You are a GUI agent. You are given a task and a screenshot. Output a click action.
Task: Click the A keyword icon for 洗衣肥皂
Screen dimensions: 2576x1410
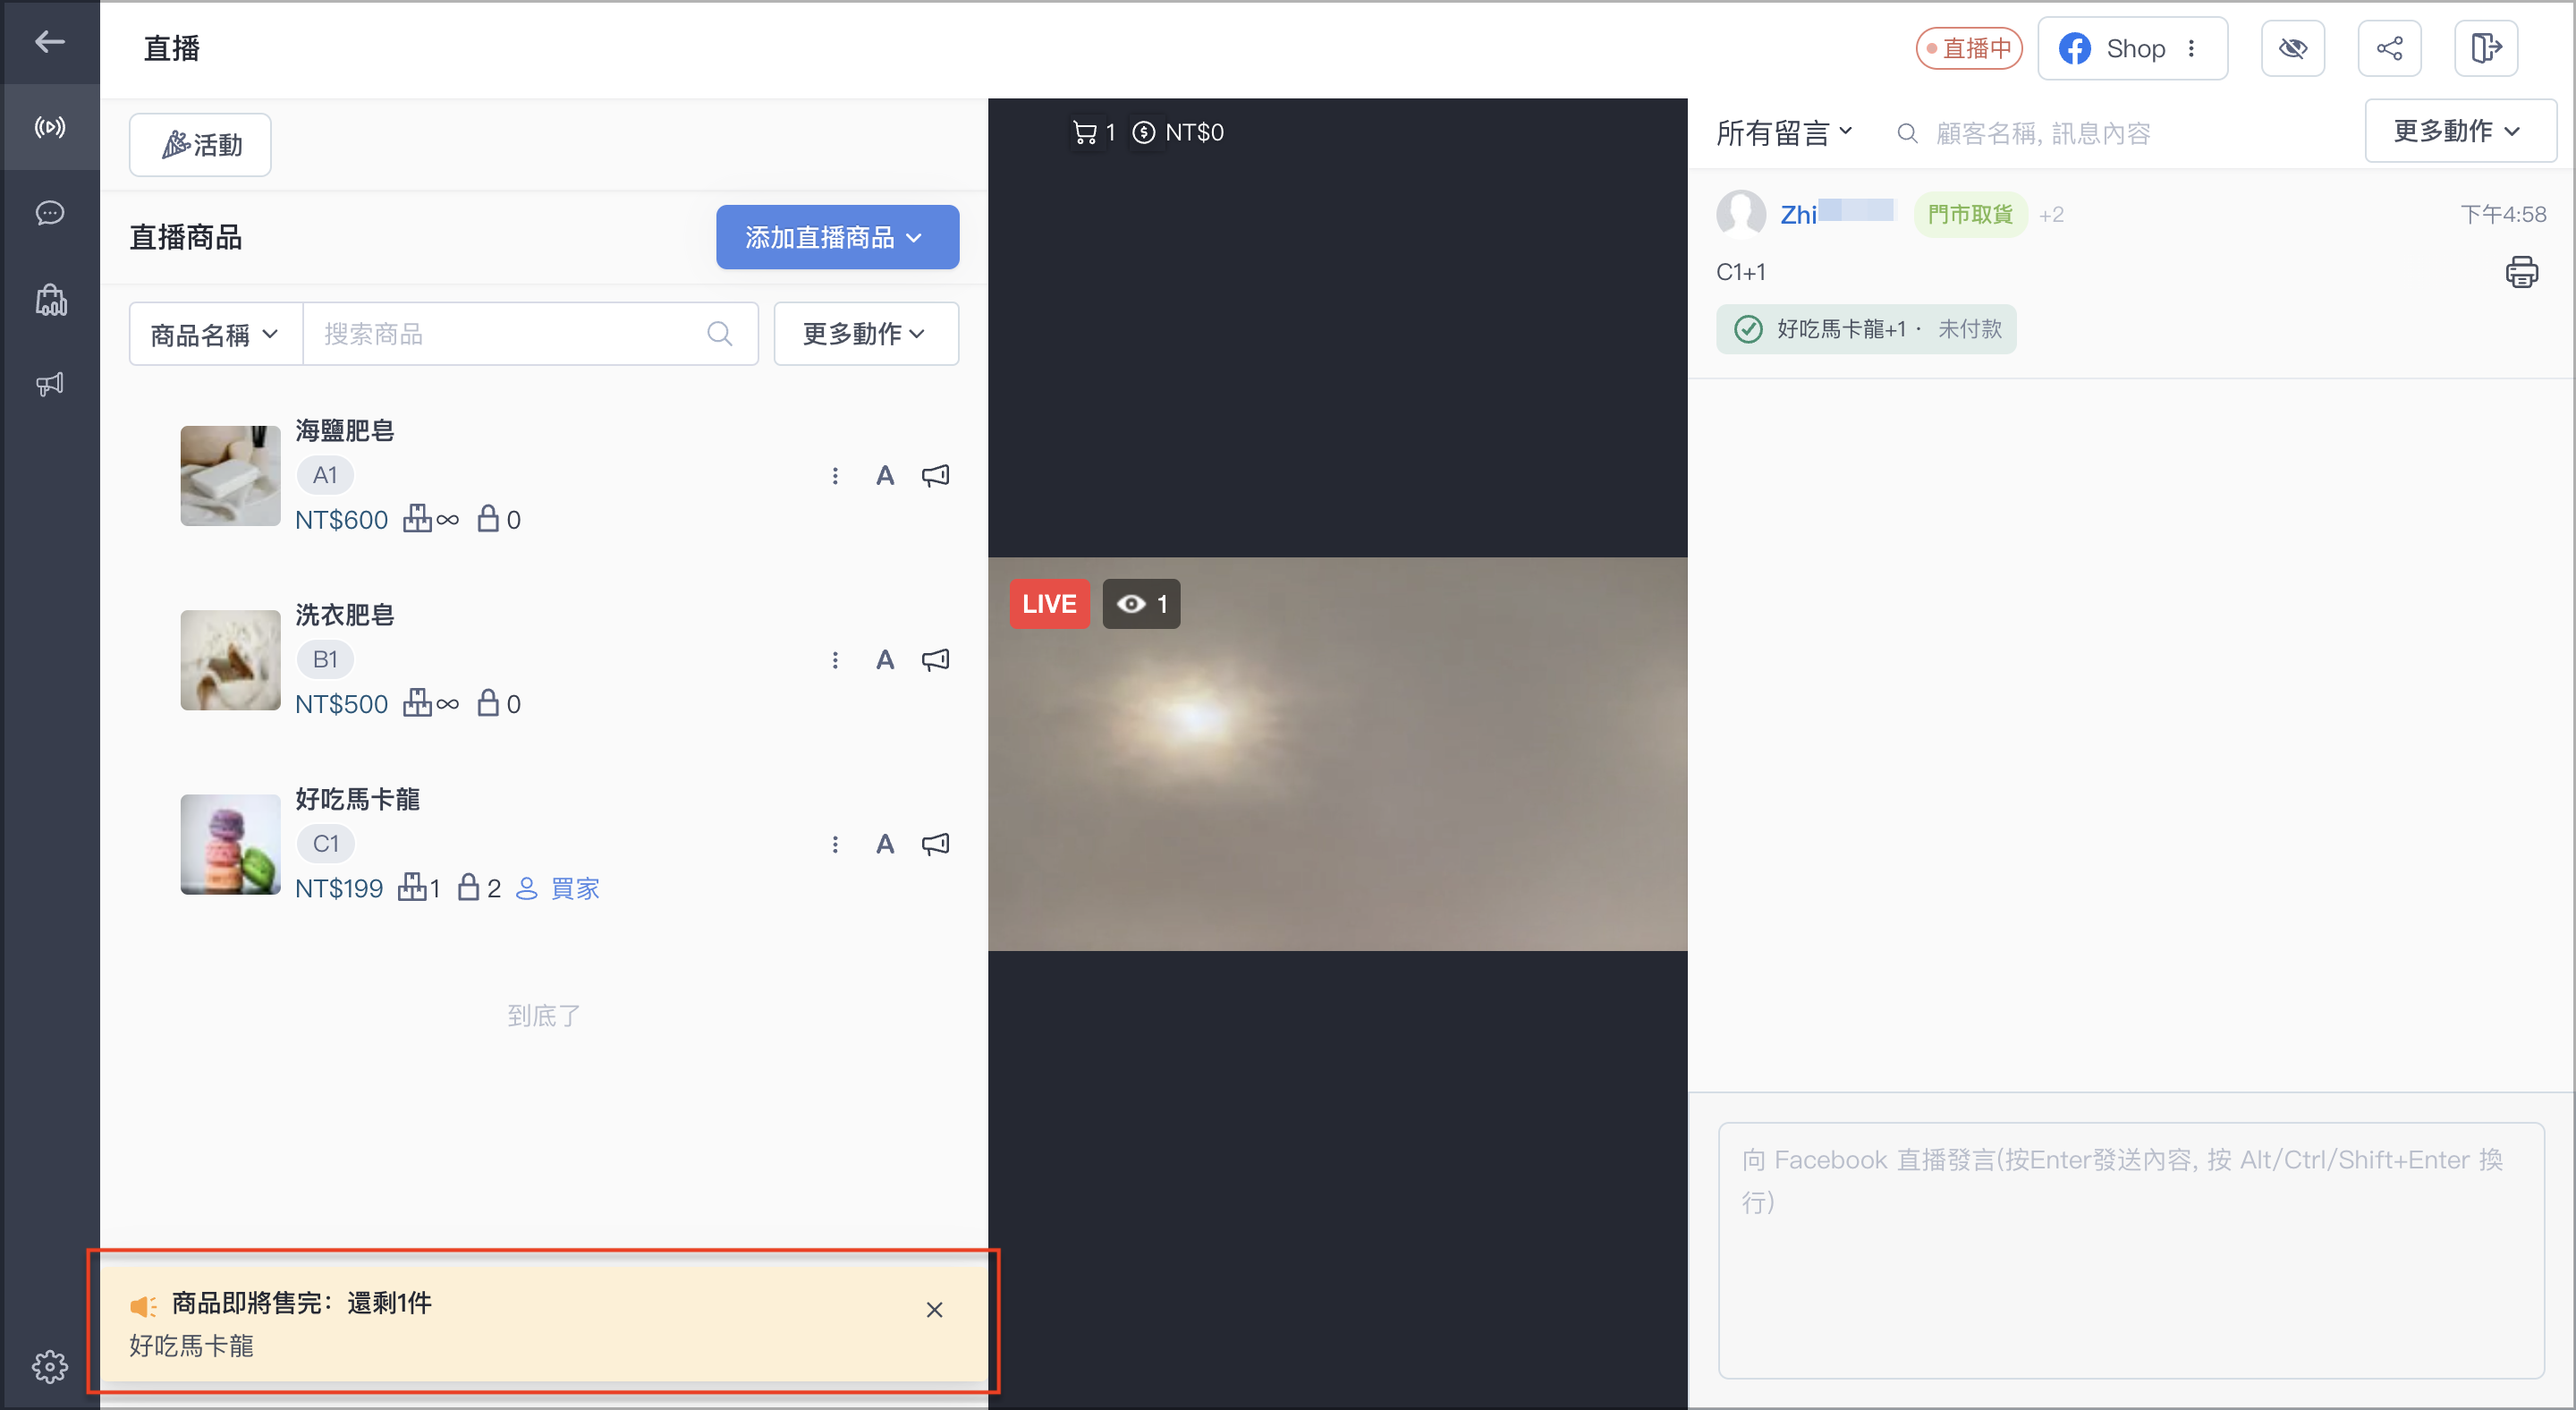[x=885, y=660]
